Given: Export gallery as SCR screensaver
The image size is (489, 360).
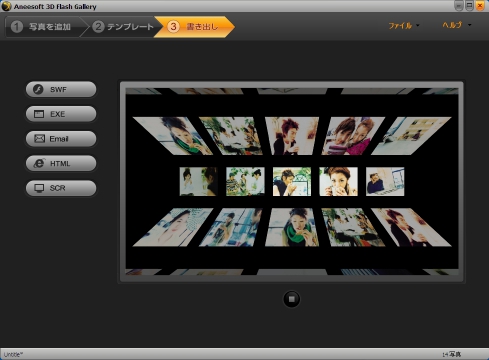Looking at the screenshot, I should [x=61, y=188].
